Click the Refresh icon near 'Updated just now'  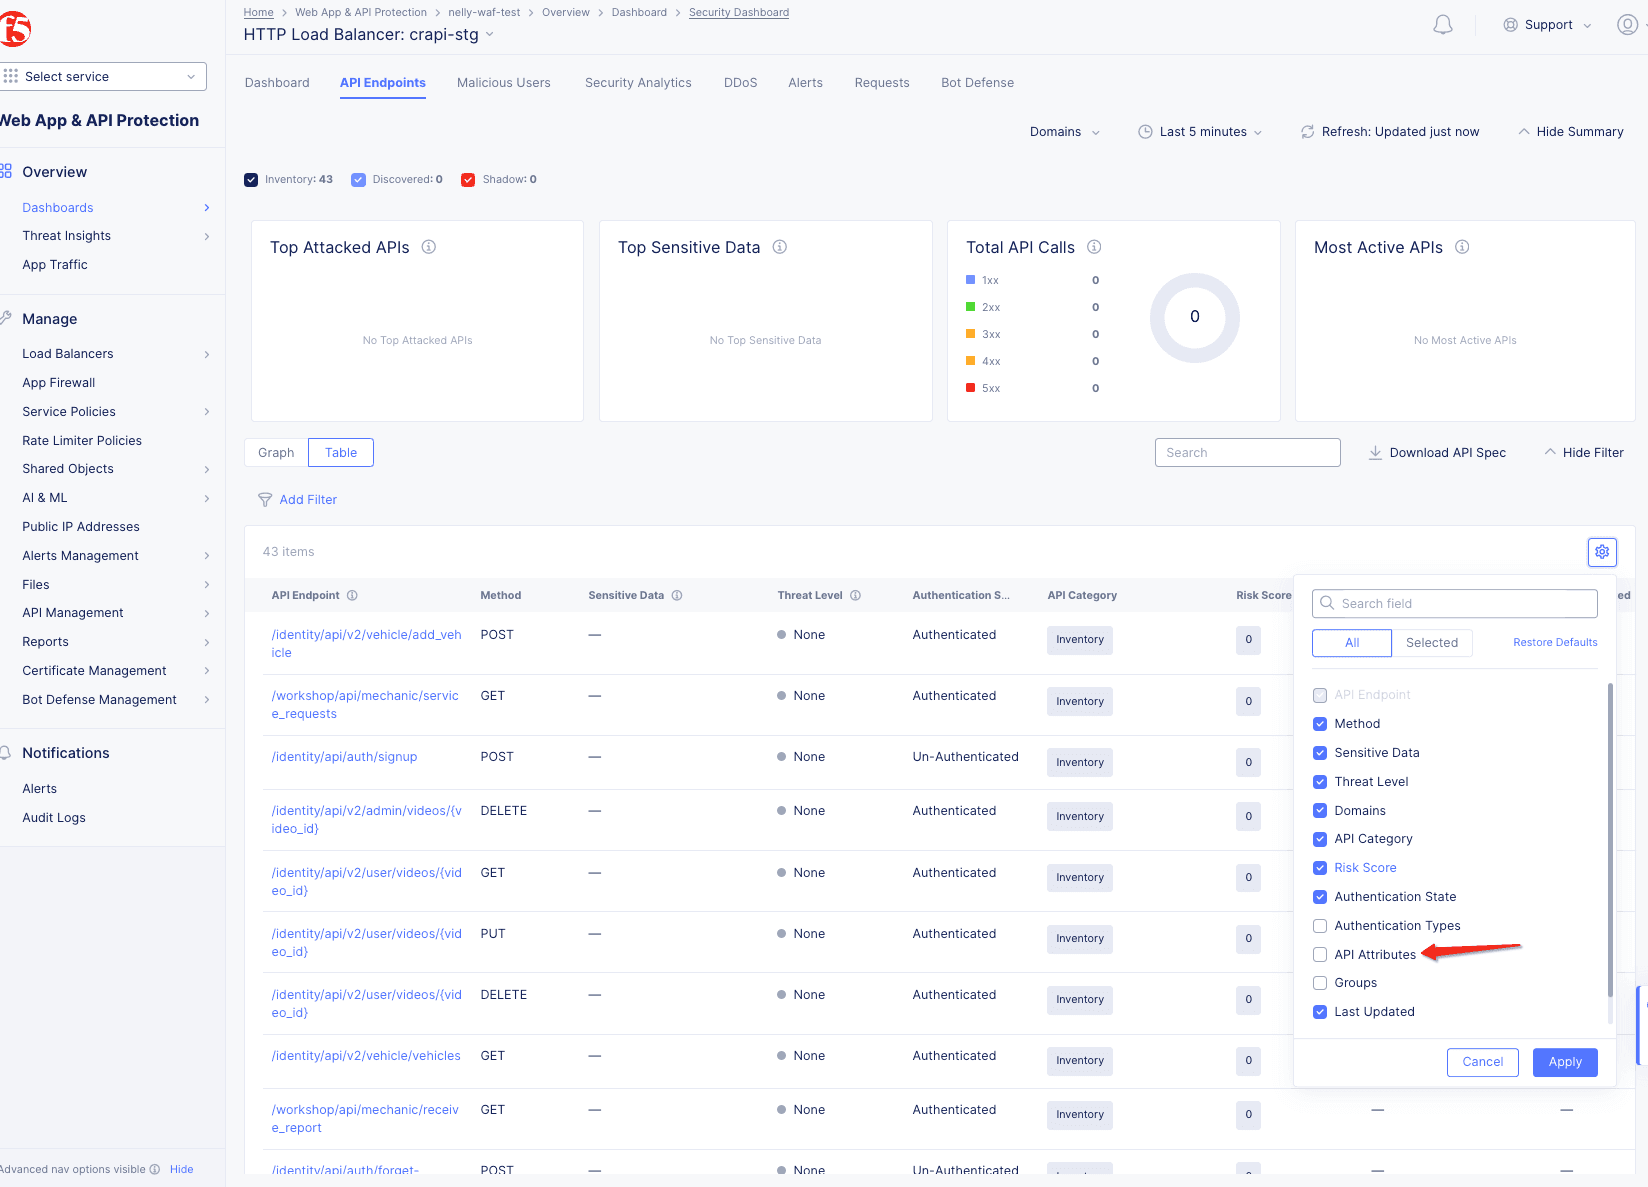1307,131
